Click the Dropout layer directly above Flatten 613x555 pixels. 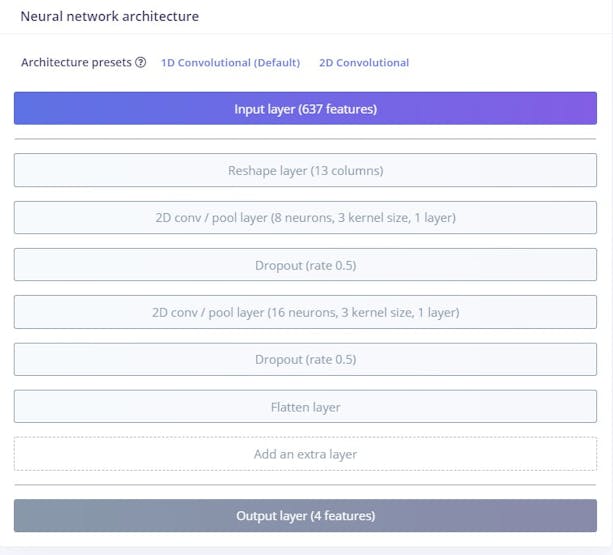tap(305, 359)
